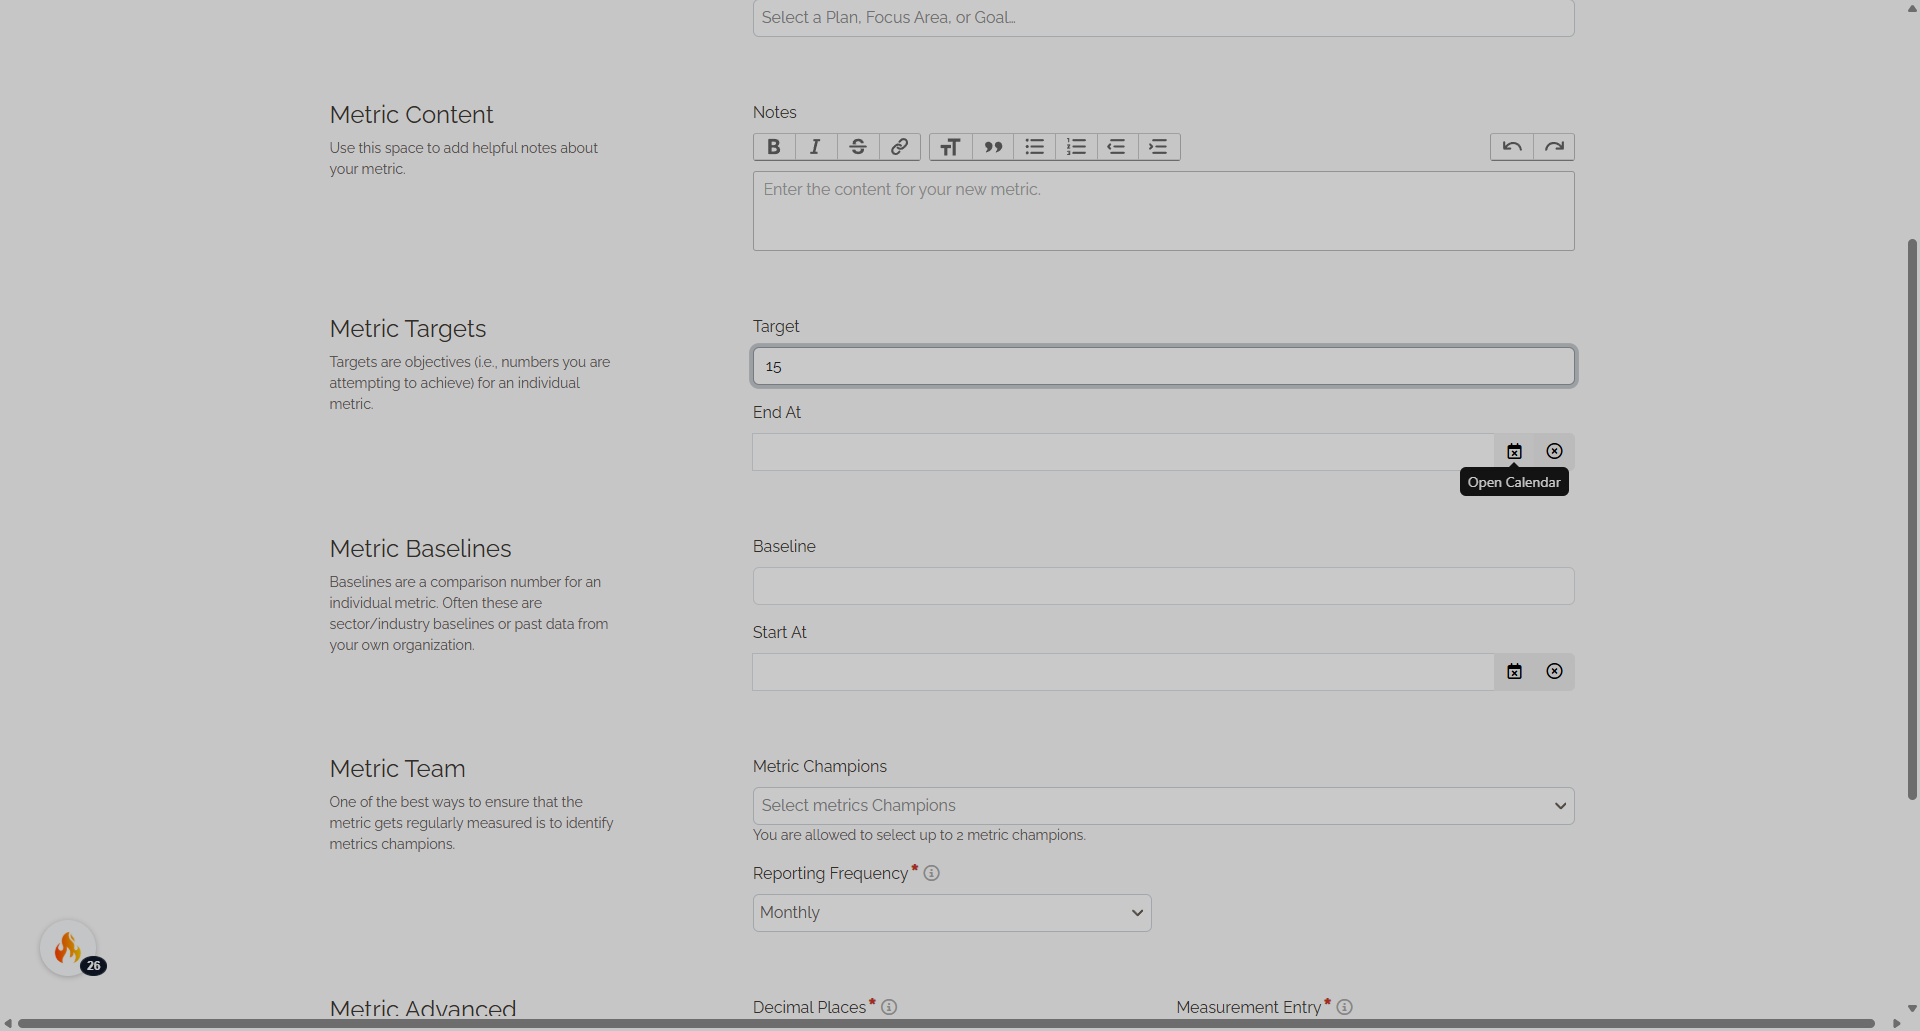The image size is (1920, 1031).
Task: Click the metric champions limit hint text
Action: click(919, 835)
